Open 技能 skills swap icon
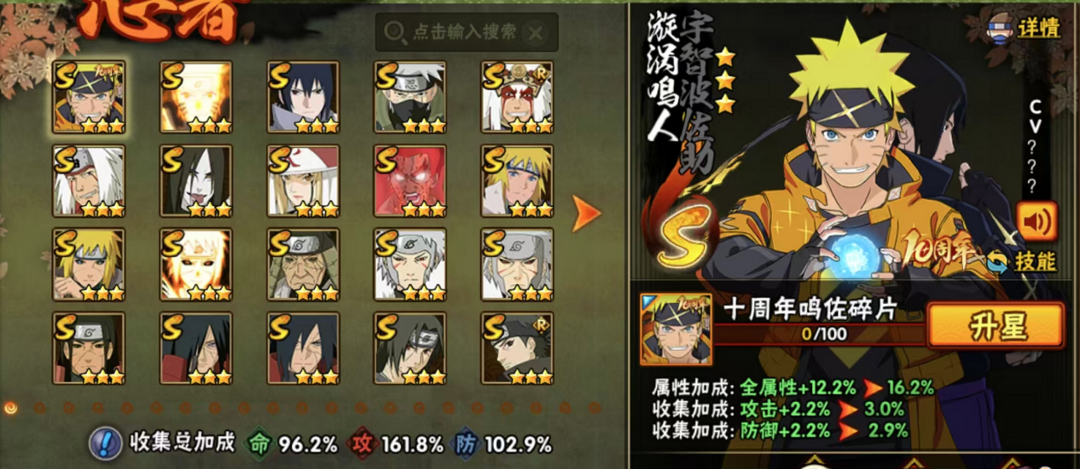Image resolution: width=1080 pixels, height=469 pixels. (x=1022, y=261)
